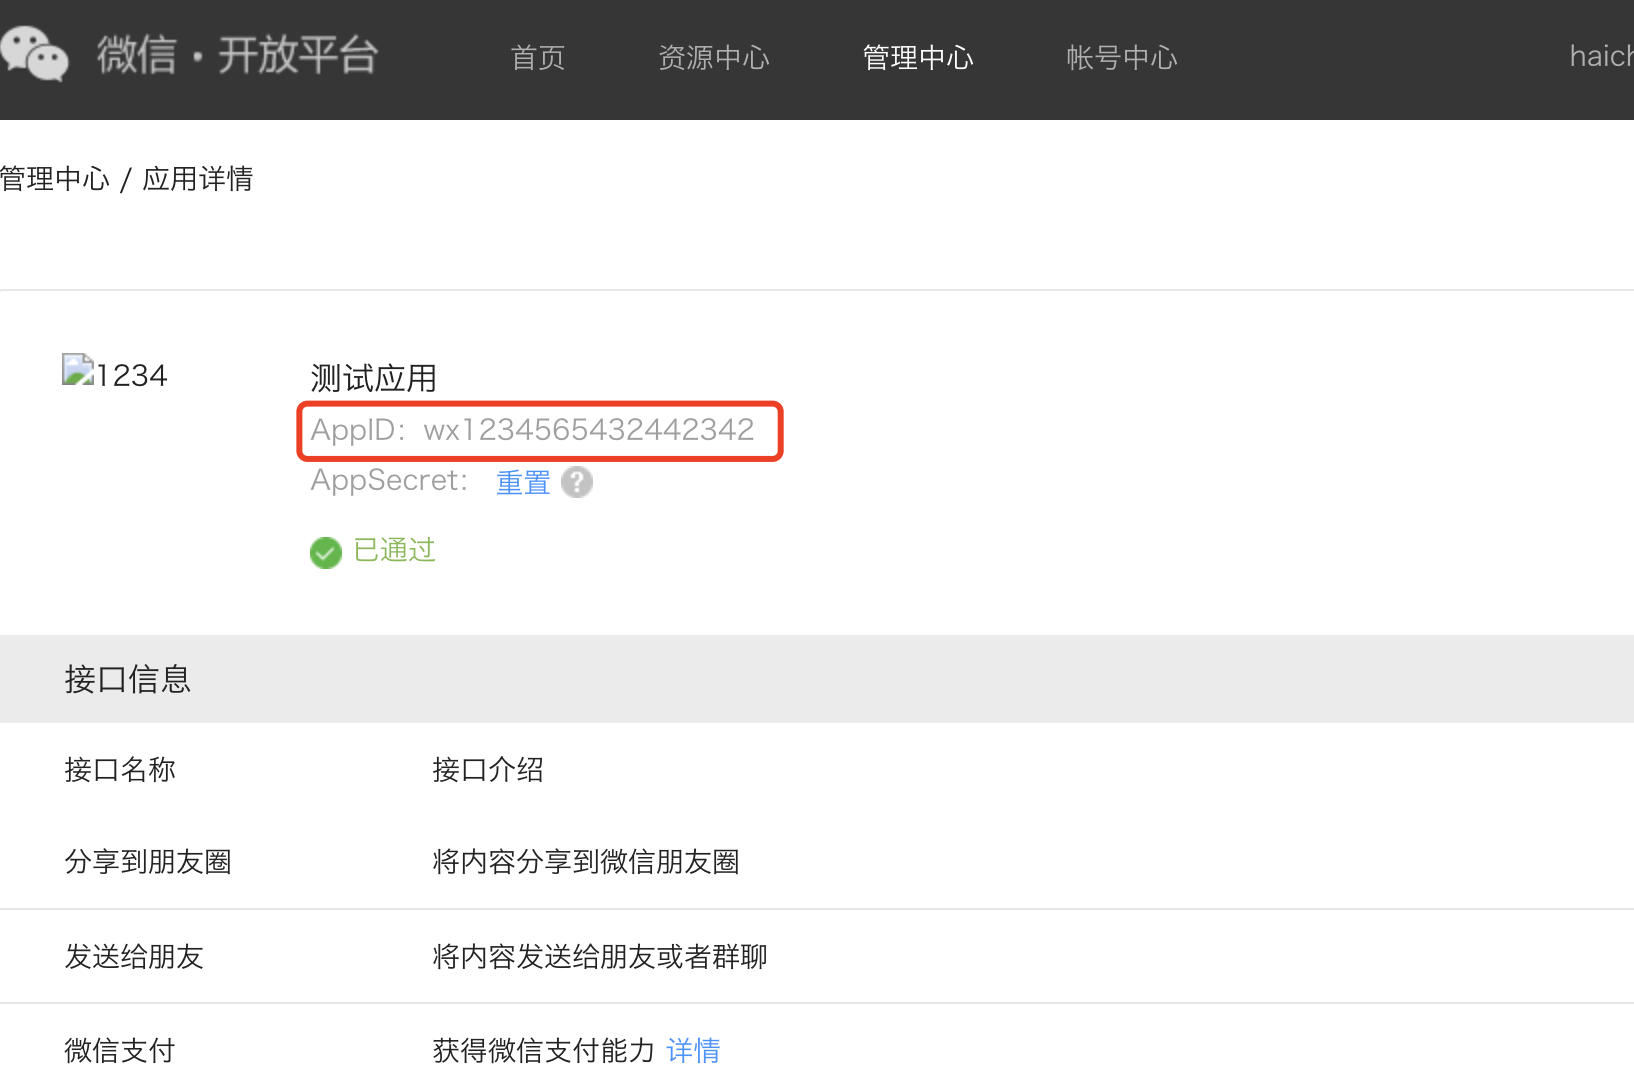This screenshot has width=1634, height=1086.
Task: Click the 将内容发送给朋友或者群聊 description
Action: [x=600, y=957]
